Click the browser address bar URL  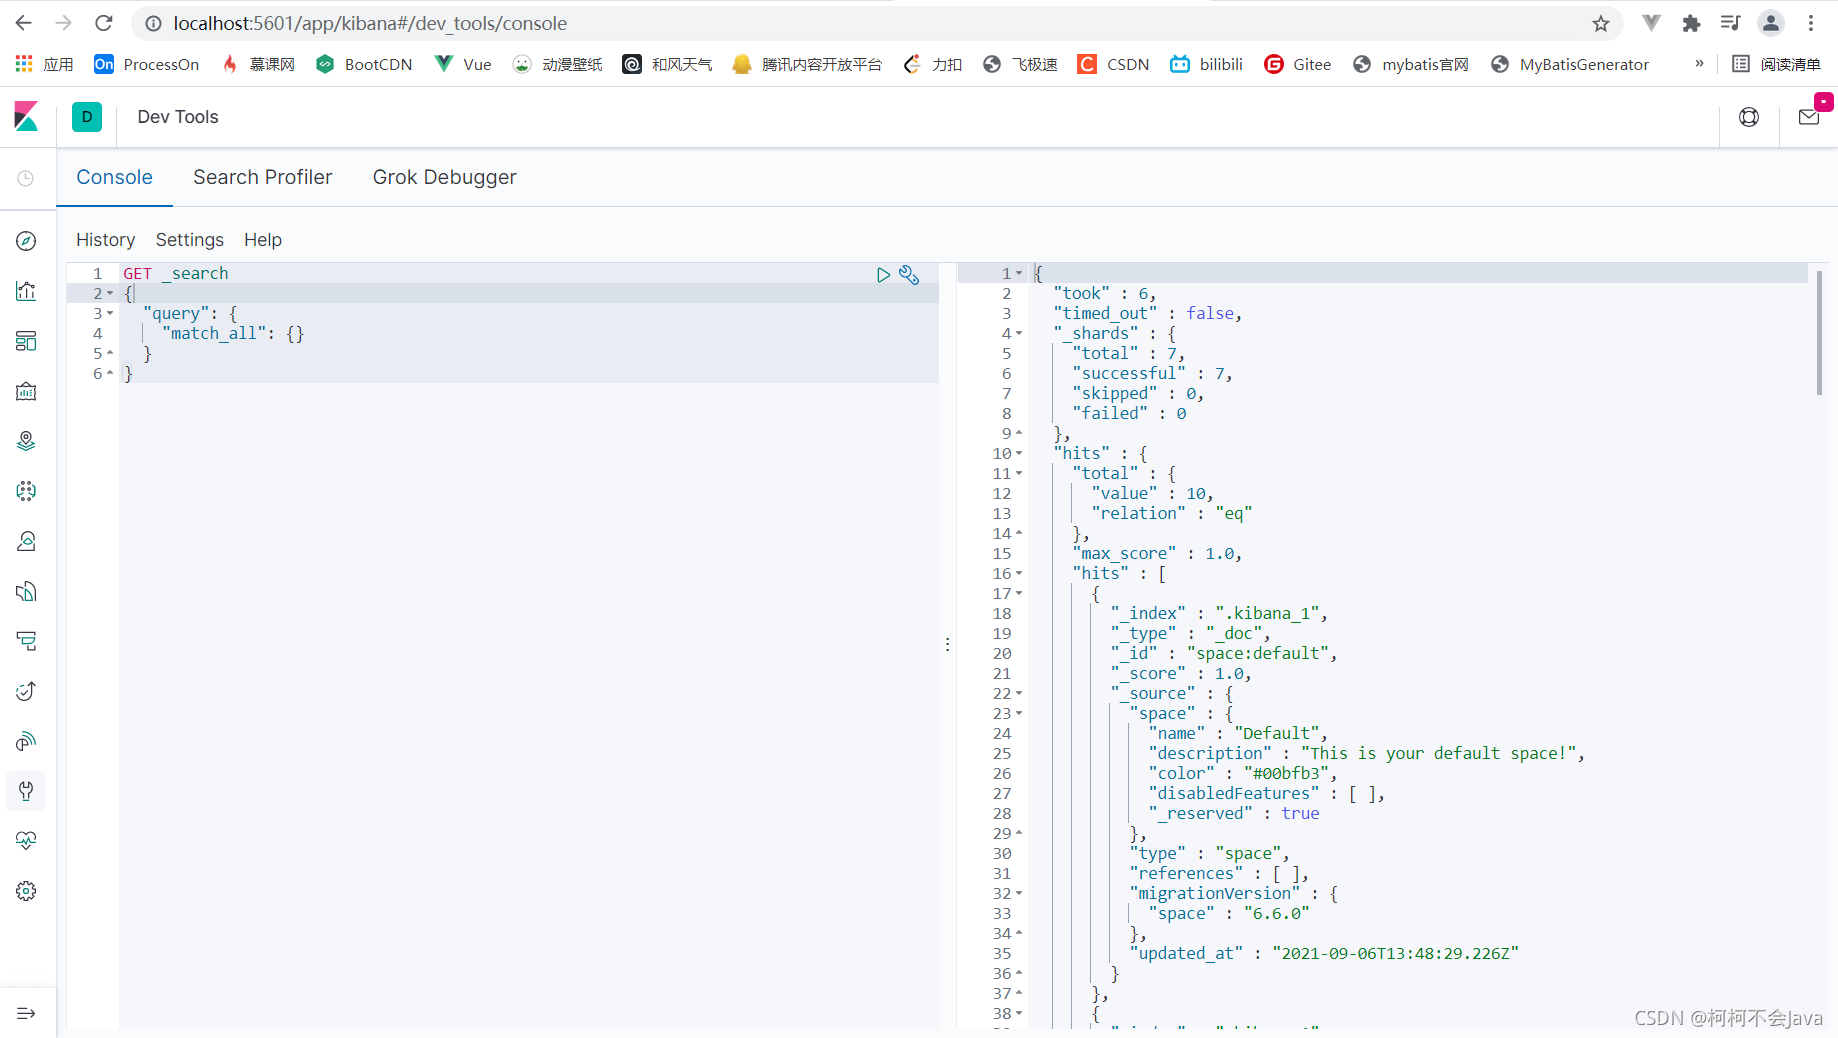[x=370, y=23]
